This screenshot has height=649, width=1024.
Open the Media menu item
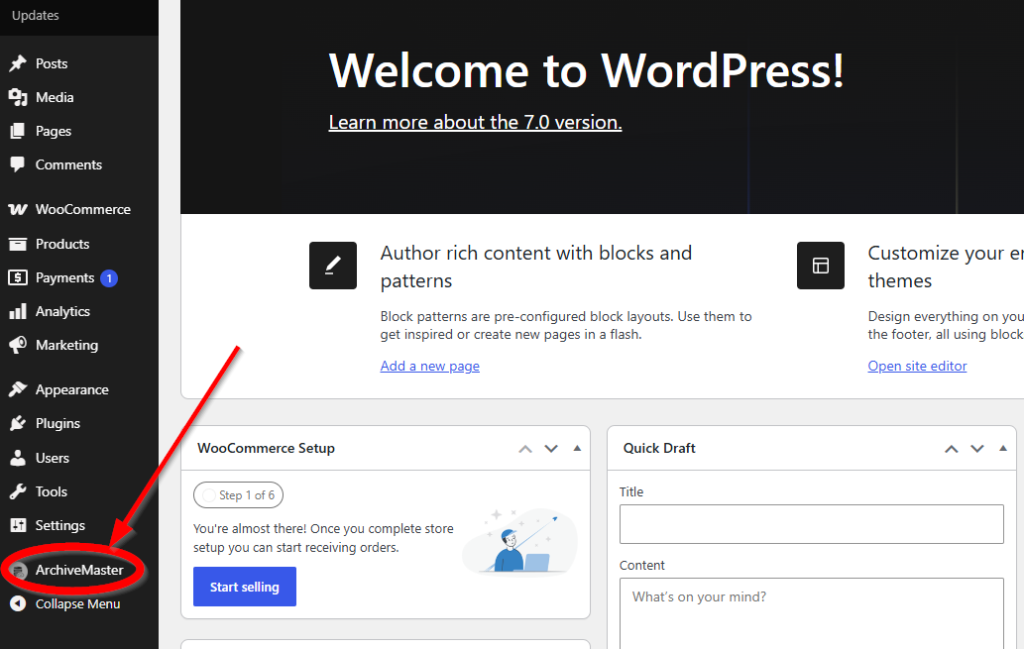tap(55, 97)
